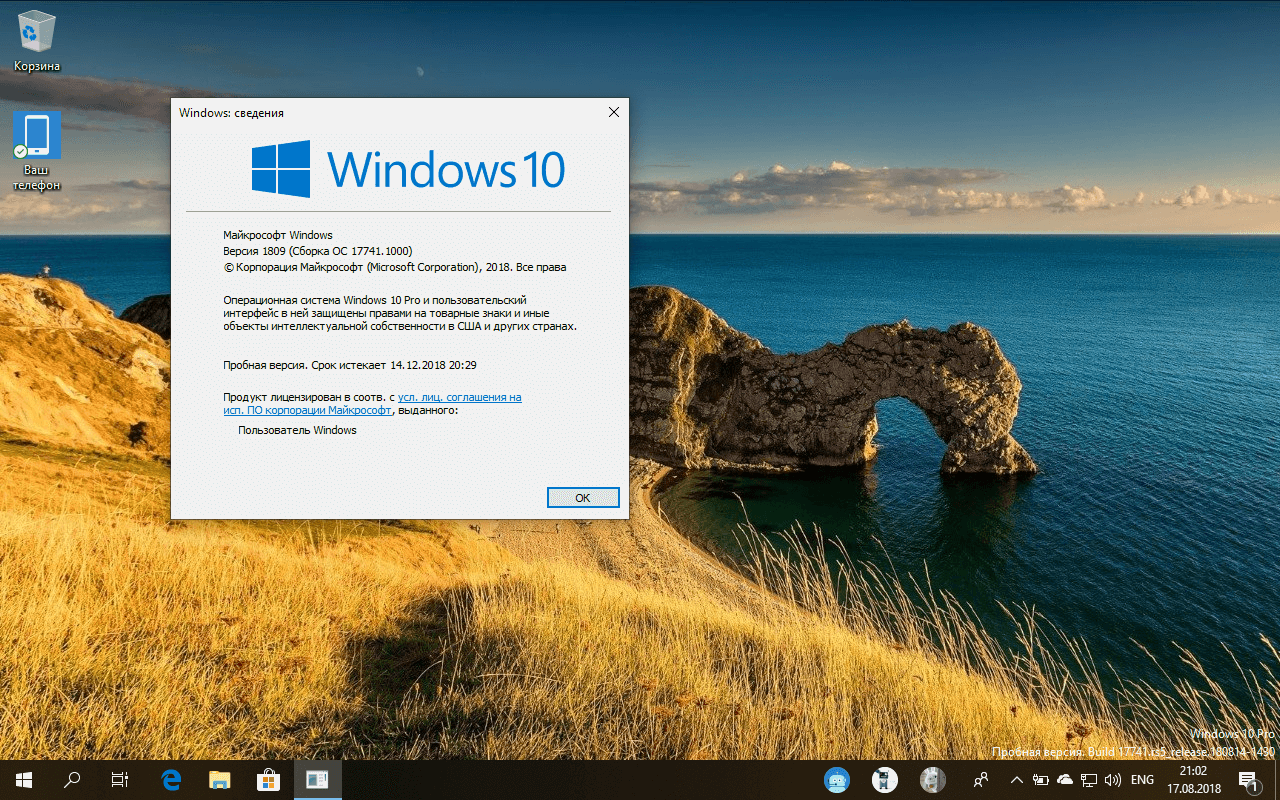Expand hidden system tray icons
Viewport: 1280px width, 800px height.
click(1016, 779)
